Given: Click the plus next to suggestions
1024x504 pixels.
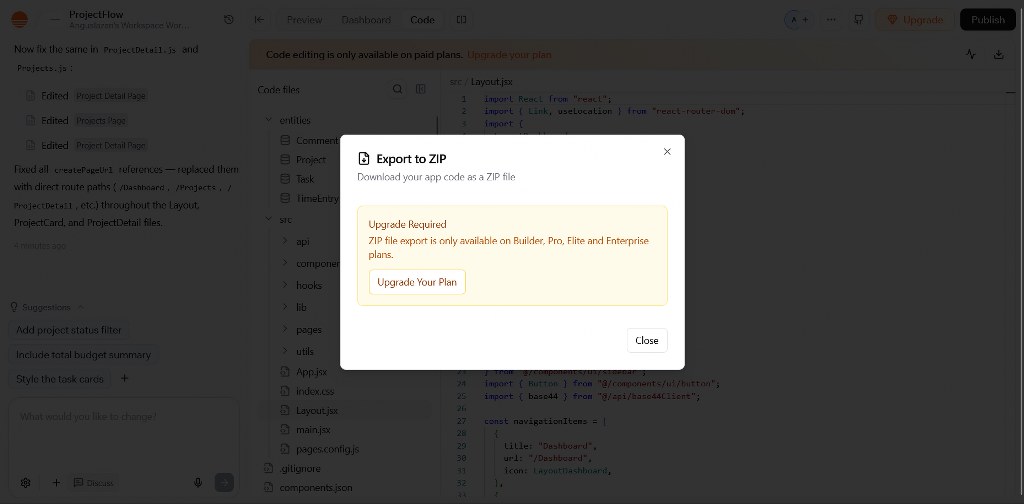Looking at the screenshot, I should (x=125, y=379).
